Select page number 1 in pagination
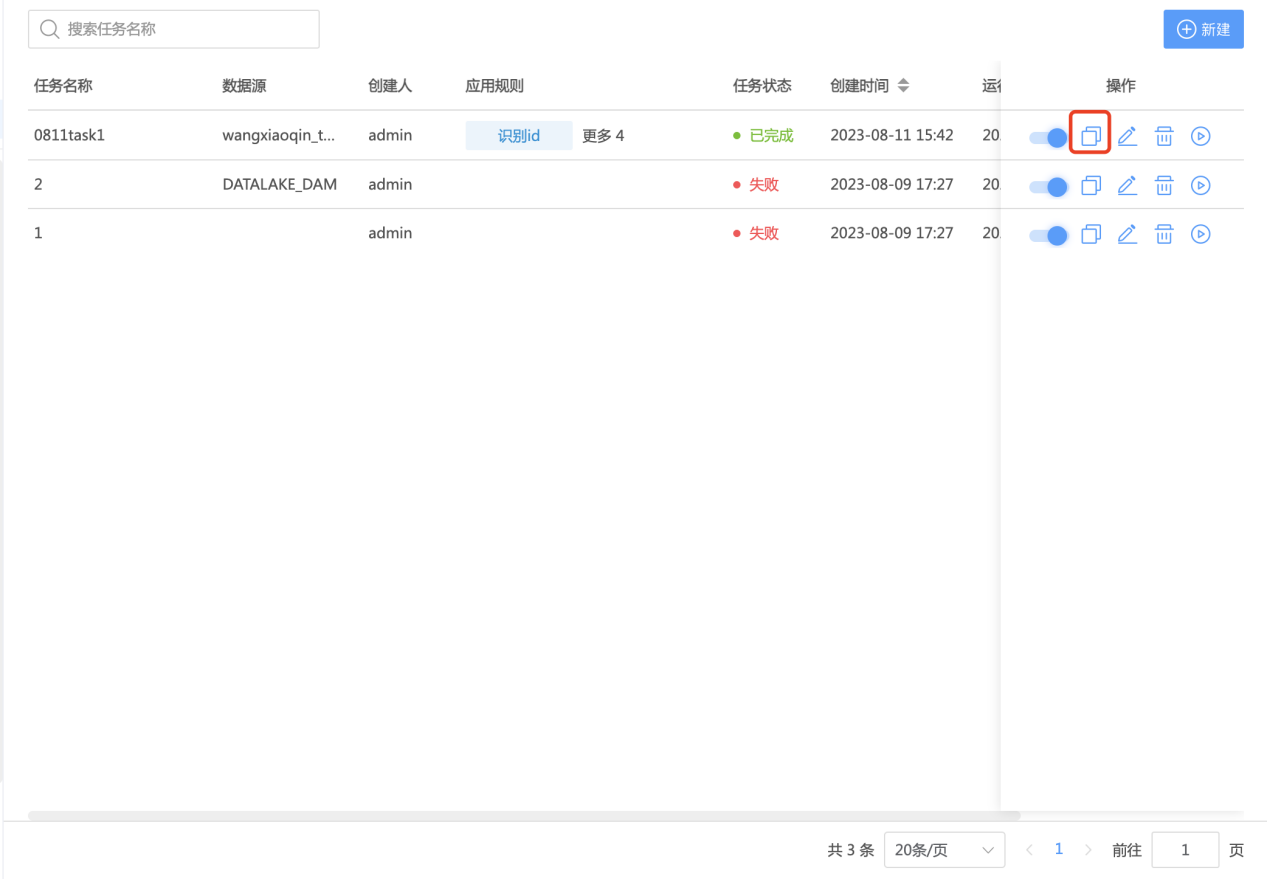 pos(1059,849)
